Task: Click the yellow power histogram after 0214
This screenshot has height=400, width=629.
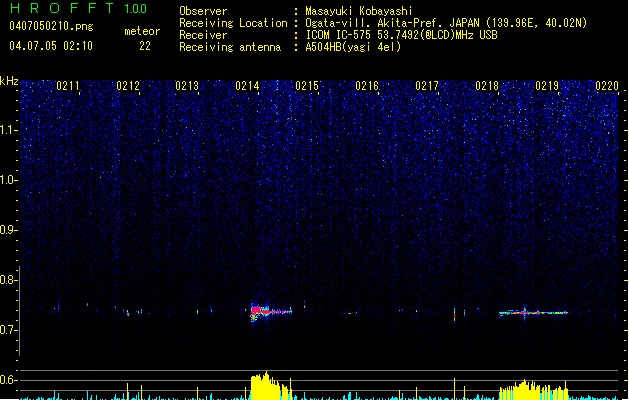Action: point(271,386)
